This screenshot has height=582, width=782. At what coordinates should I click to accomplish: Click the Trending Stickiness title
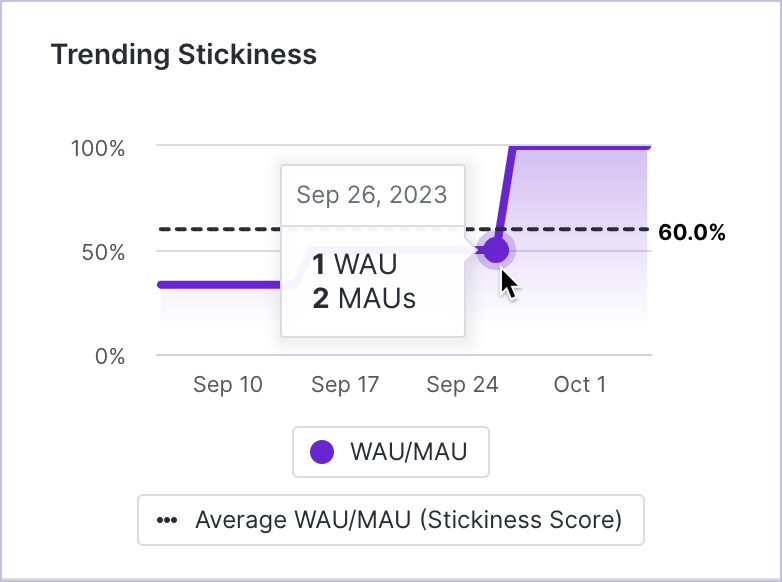(184, 54)
